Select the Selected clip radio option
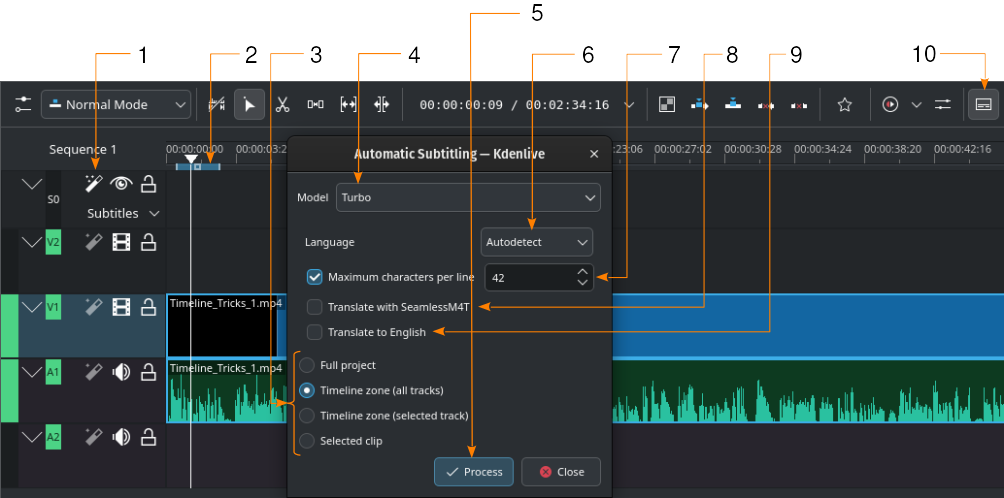1004x498 pixels. coord(307,441)
